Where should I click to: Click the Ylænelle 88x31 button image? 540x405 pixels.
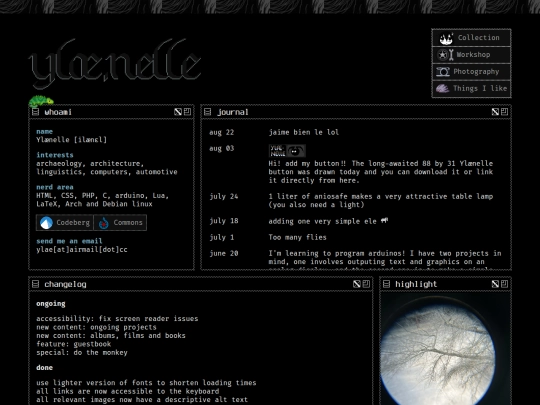click(x=287, y=151)
